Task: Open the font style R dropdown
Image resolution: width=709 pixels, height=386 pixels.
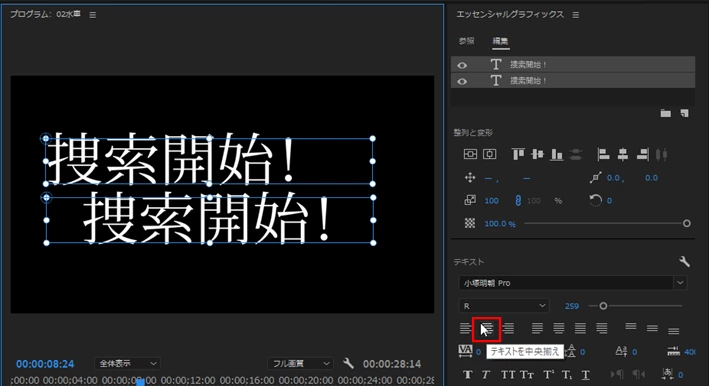Action: tap(504, 306)
